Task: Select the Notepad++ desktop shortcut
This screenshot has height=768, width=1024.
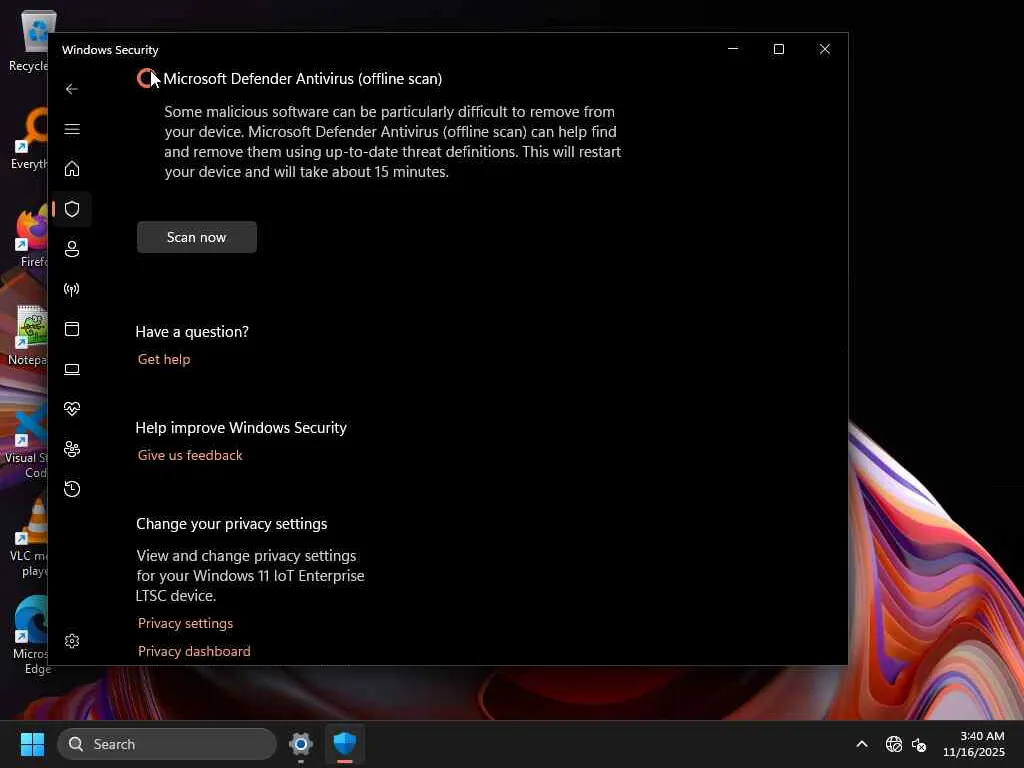Action: (29, 336)
